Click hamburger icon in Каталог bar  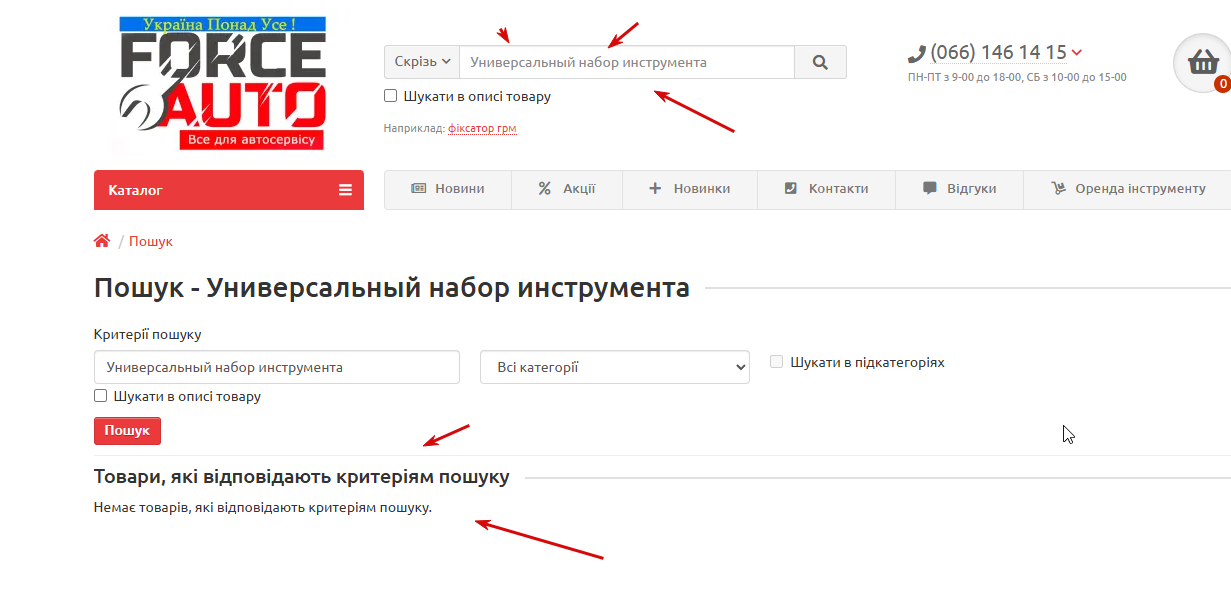click(345, 190)
